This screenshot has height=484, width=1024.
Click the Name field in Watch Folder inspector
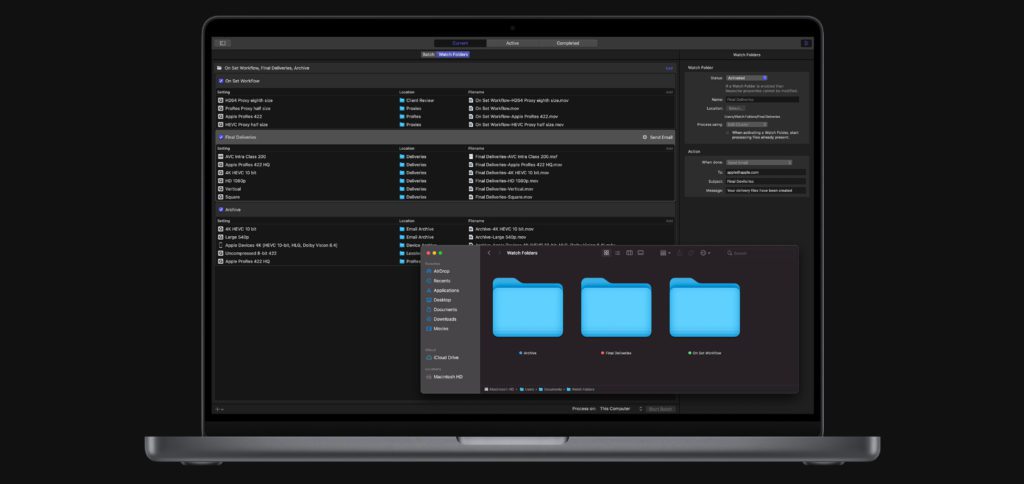click(762, 99)
